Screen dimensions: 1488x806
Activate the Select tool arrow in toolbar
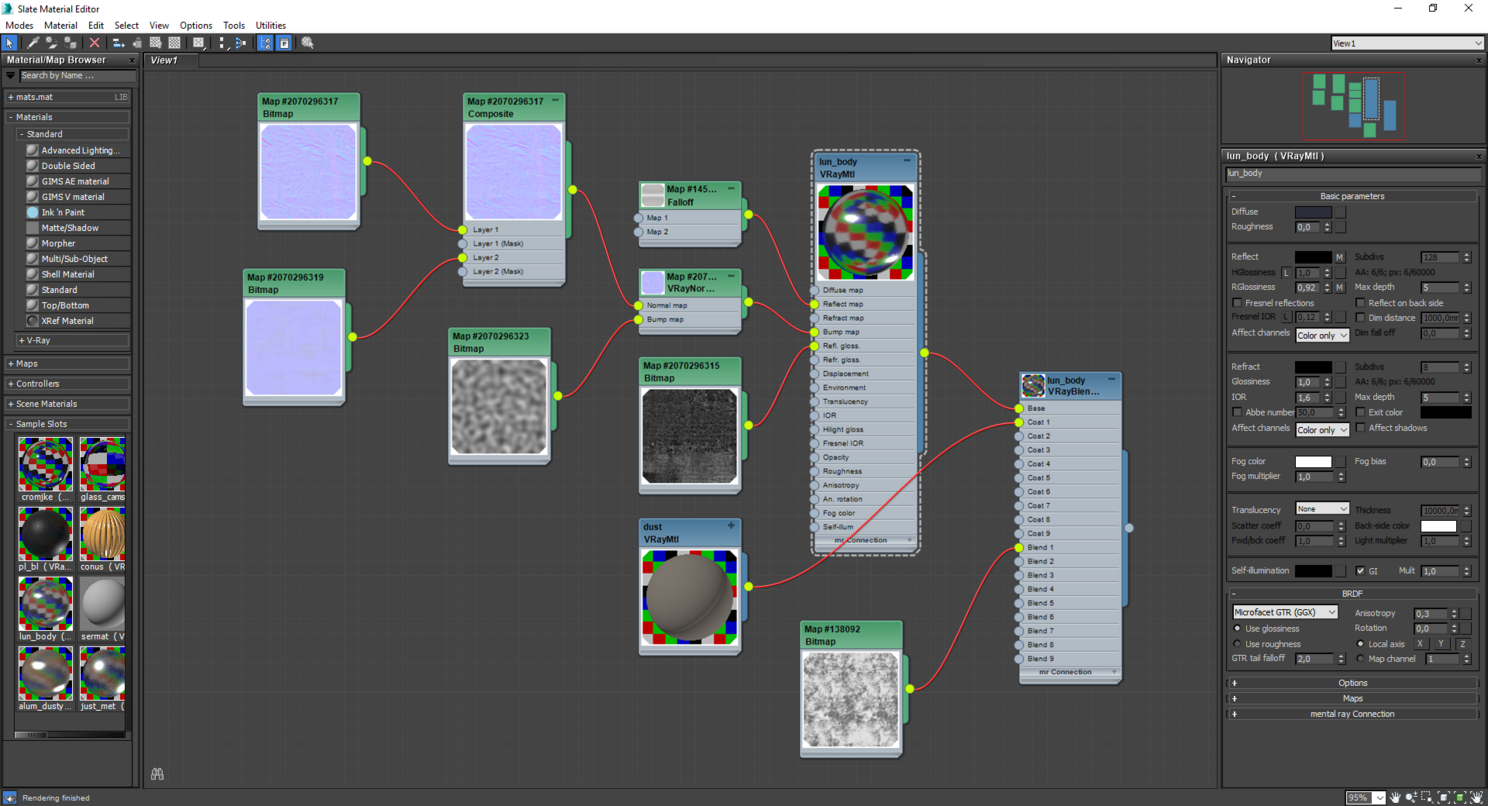tap(10, 43)
